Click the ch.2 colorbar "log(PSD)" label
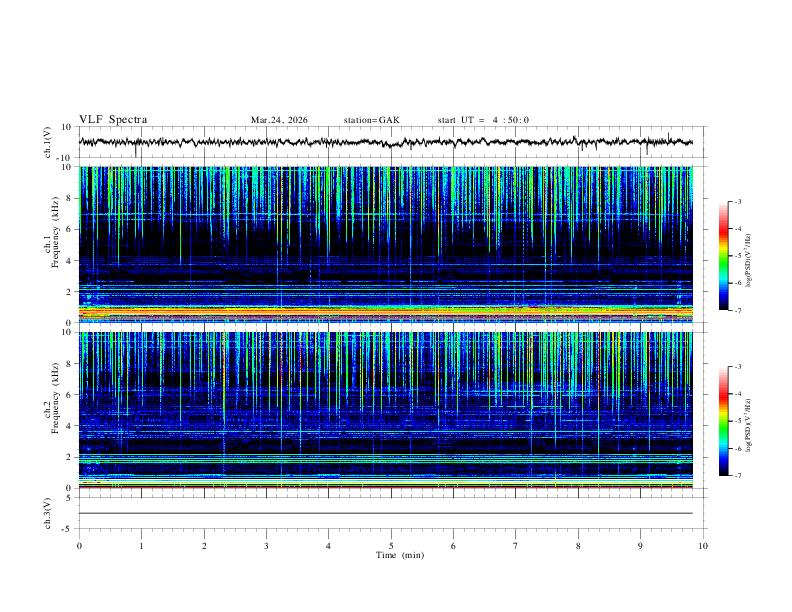 point(749,425)
